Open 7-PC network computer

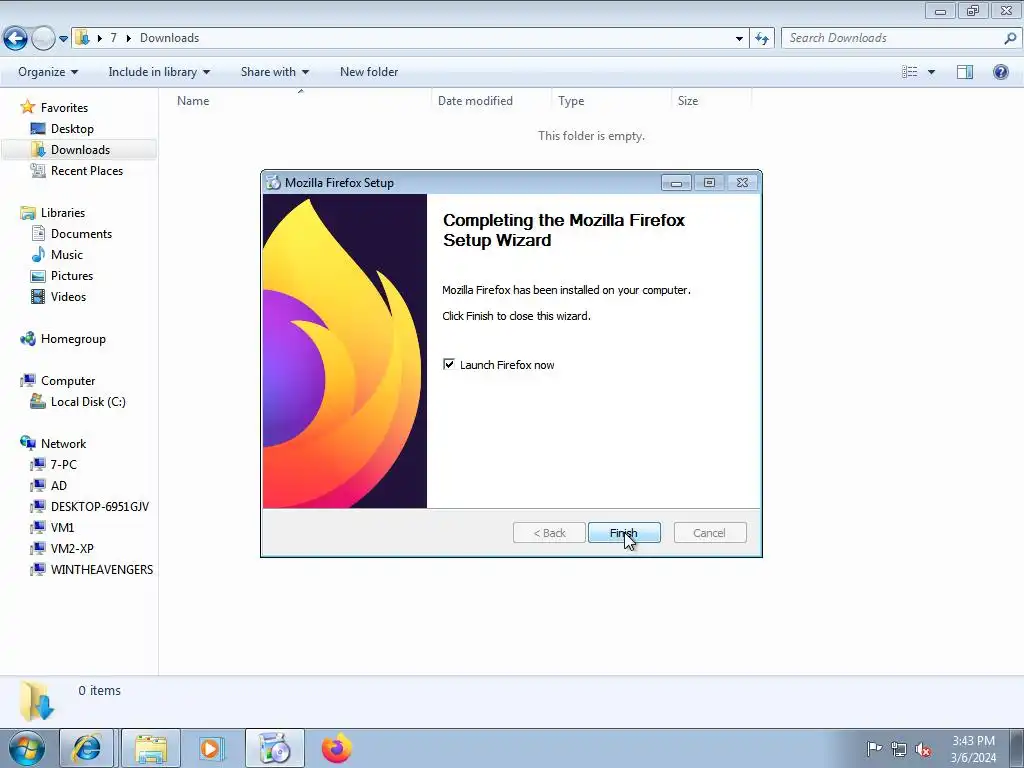pyautogui.click(x=63, y=464)
